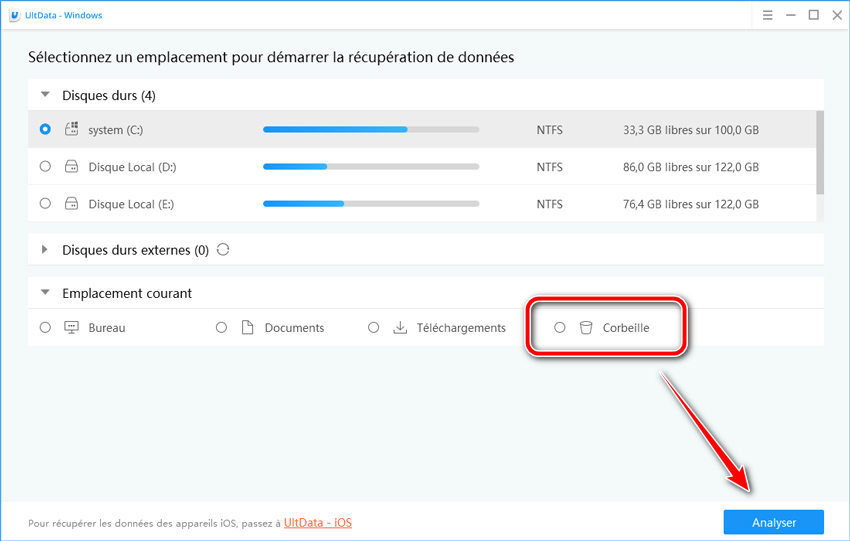850x541 pixels.
Task: Click the text '76,4 GB libres sur 122,0 GB'
Action: coord(691,204)
